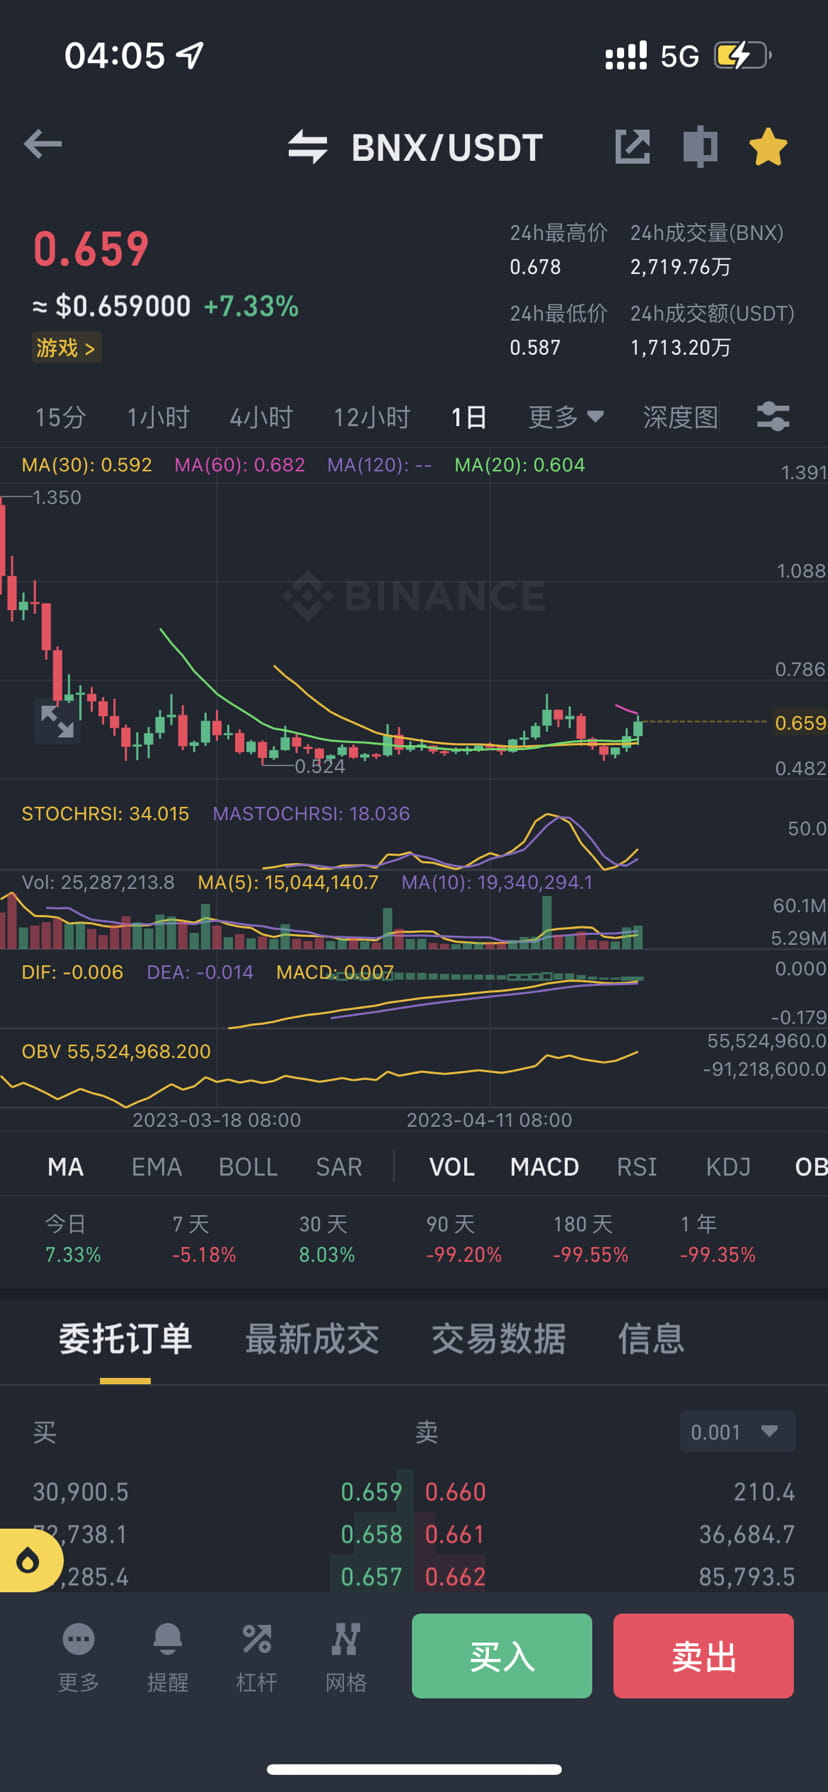The image size is (828, 1792).
Task: Tap the 7 天 -5.18% stat
Action: 204,1239
